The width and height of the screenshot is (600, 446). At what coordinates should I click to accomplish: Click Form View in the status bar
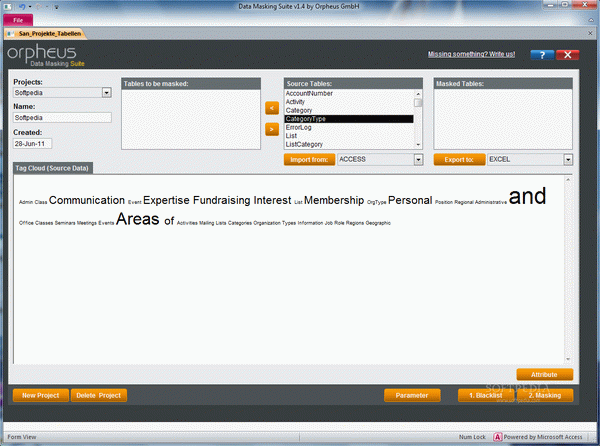(x=22, y=437)
